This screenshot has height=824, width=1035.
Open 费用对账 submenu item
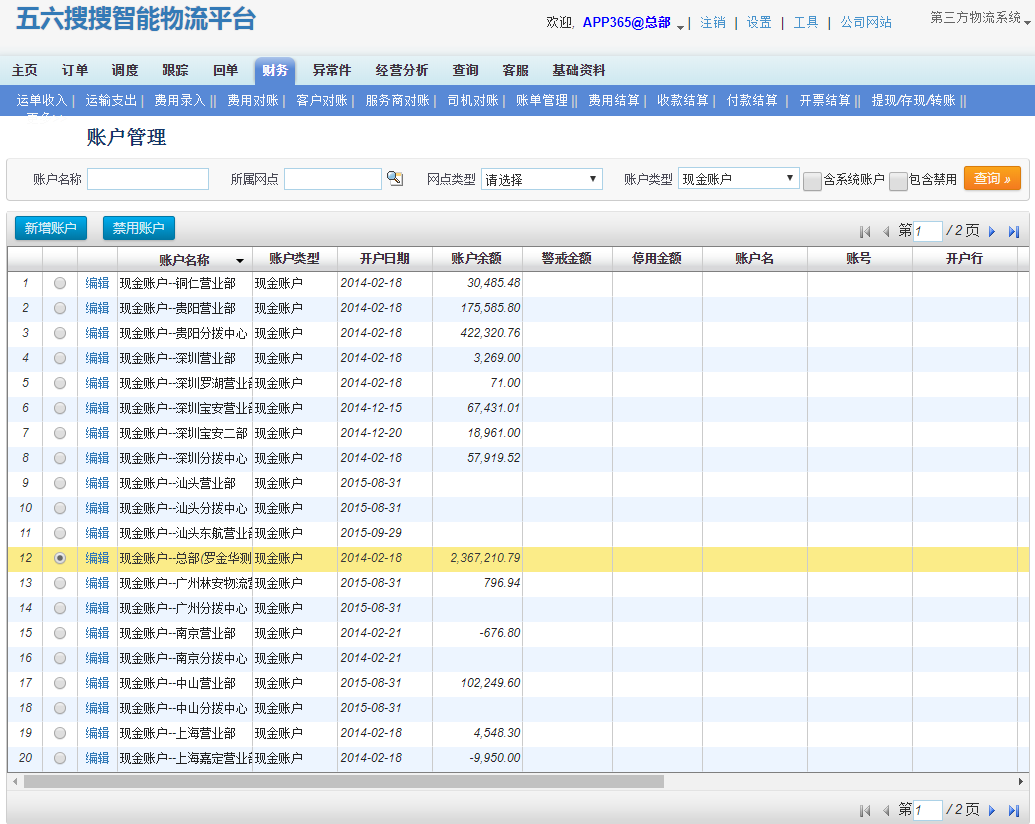click(x=253, y=100)
